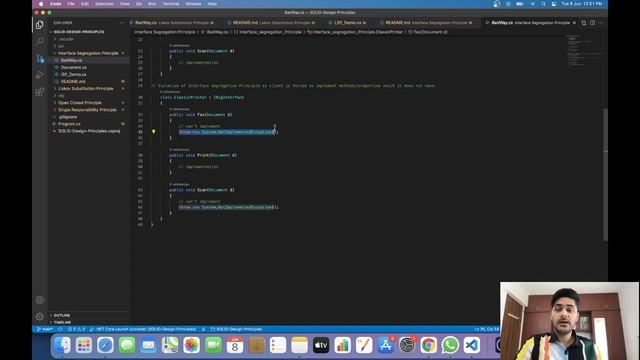The width and height of the screenshot is (640, 360).
Task: Open the Explorer panel ellipsis menu
Action: (122, 23)
